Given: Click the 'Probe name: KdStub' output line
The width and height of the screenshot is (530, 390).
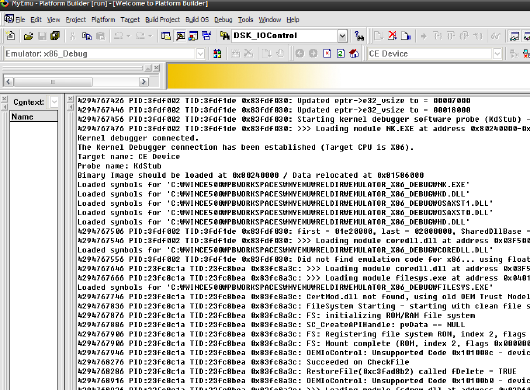Looking at the screenshot, I should (119, 166).
